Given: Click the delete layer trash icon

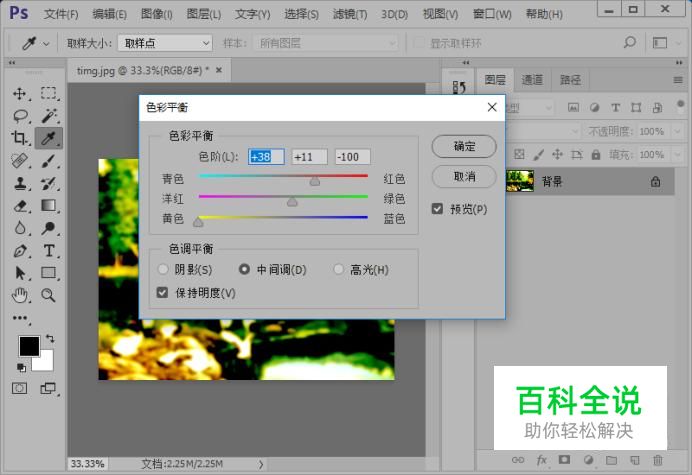Looking at the screenshot, I should pos(658,460).
